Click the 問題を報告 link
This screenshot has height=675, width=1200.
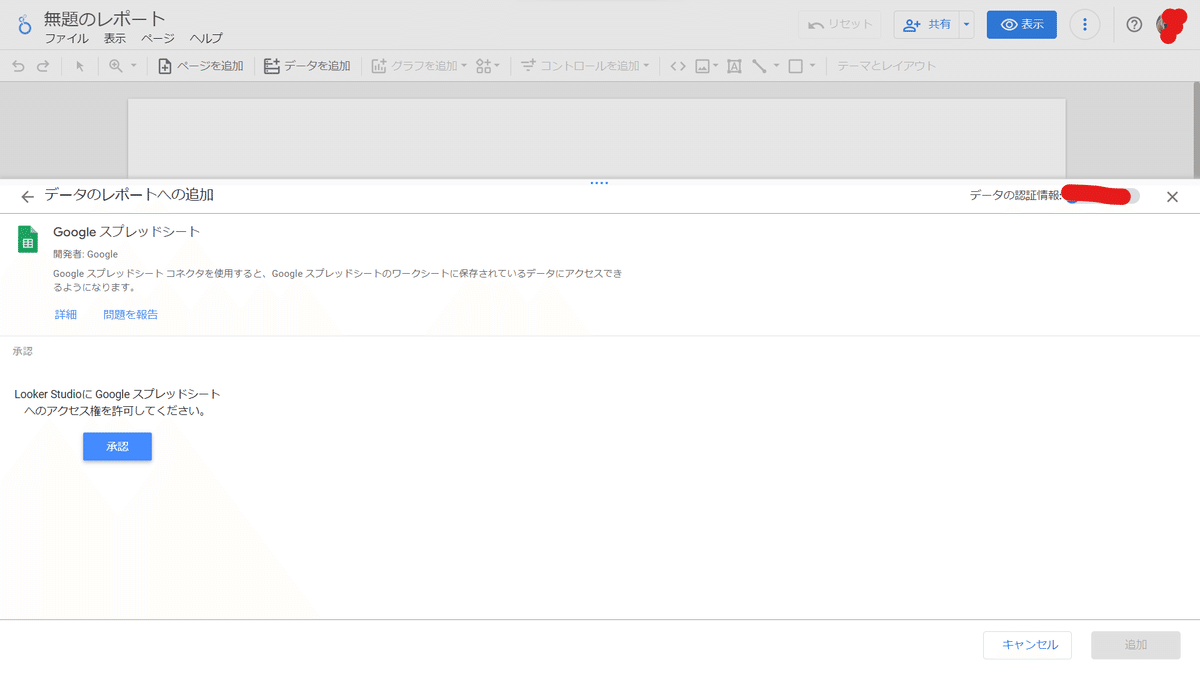click(x=130, y=315)
